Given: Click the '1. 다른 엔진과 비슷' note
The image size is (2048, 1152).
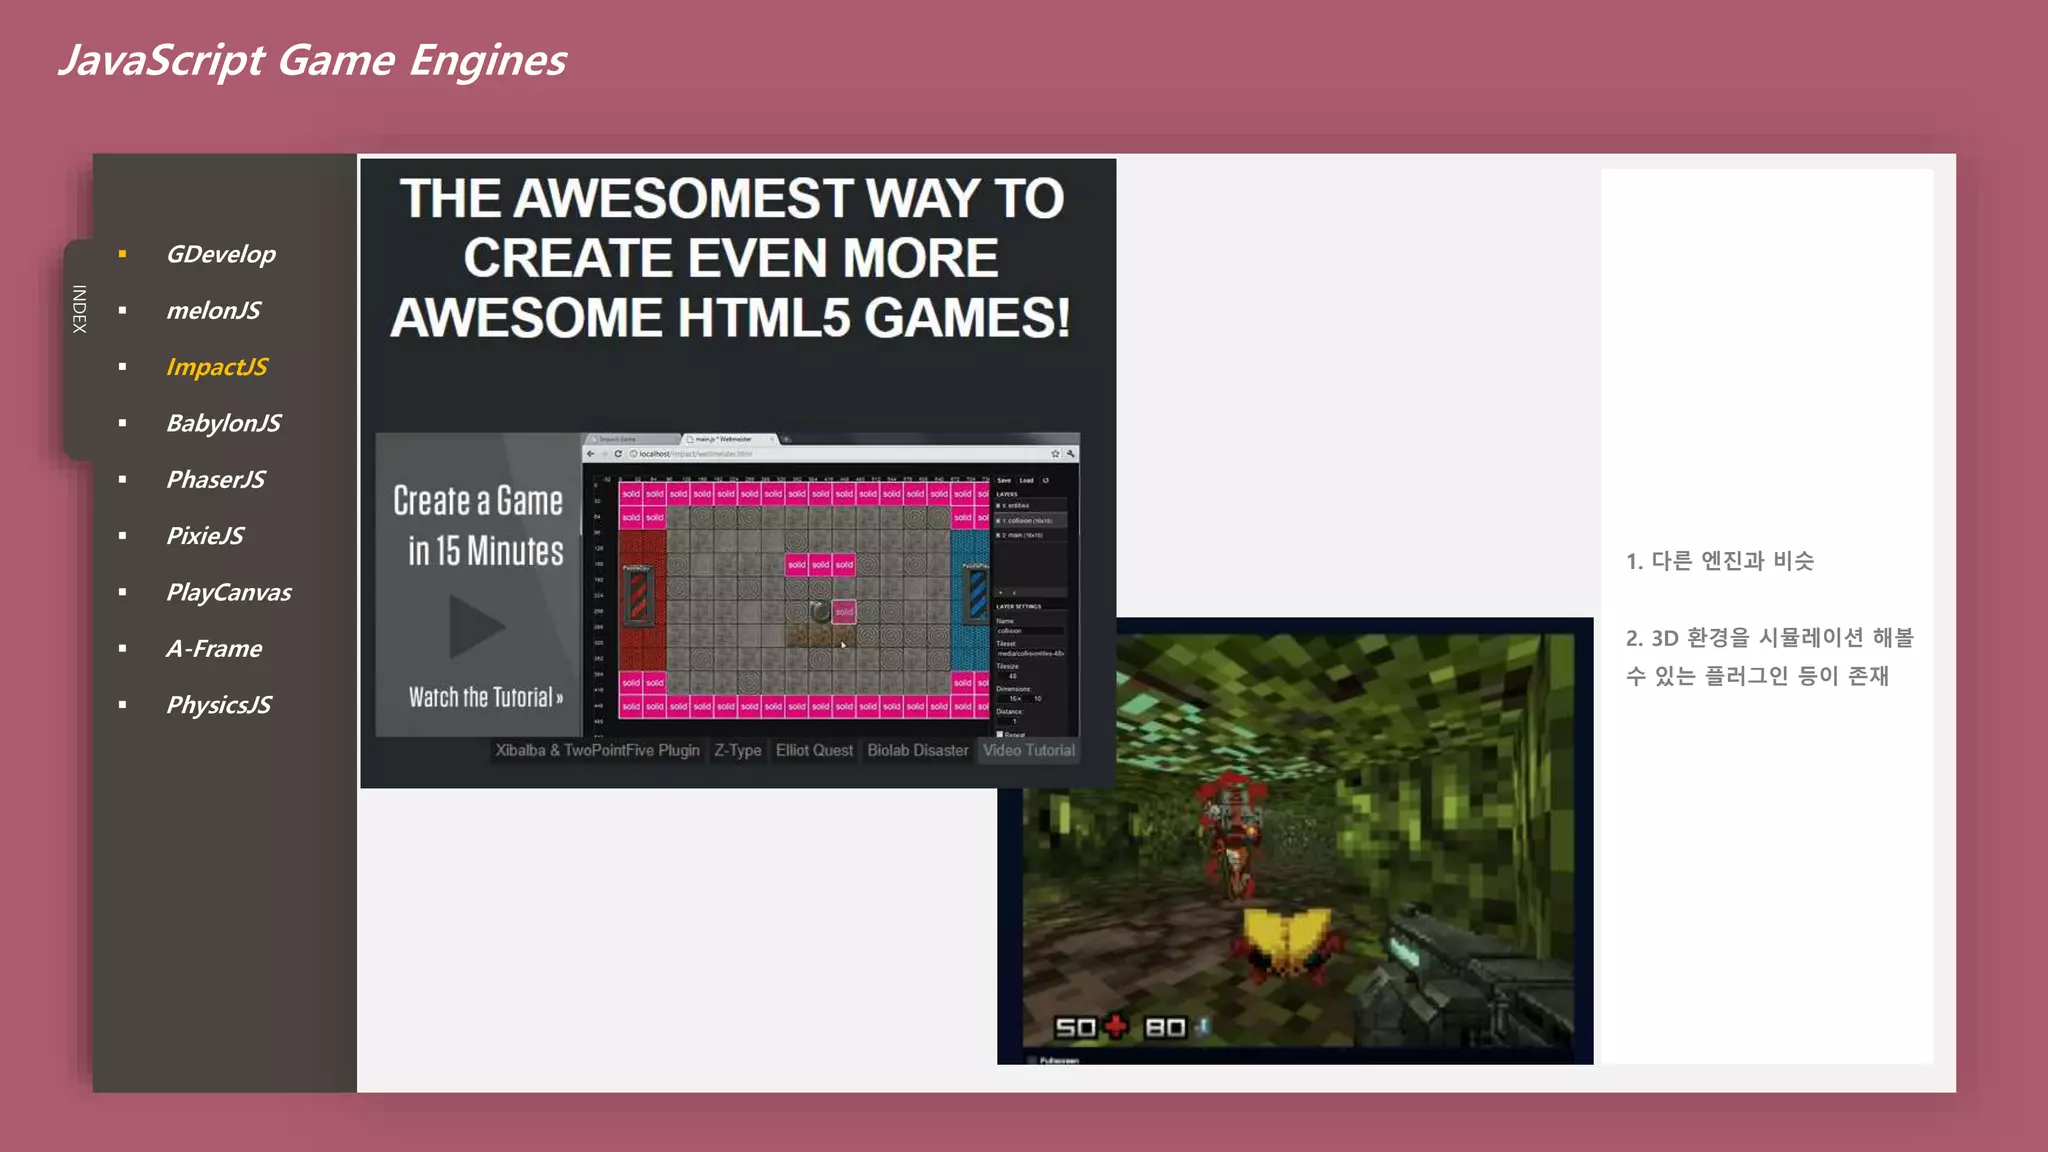Looking at the screenshot, I should (1719, 561).
